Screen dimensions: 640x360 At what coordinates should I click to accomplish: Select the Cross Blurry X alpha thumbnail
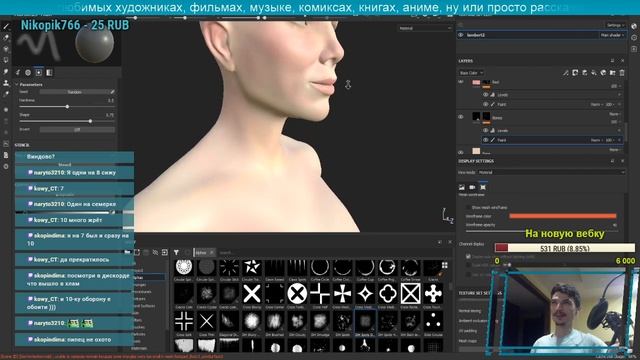point(252,293)
